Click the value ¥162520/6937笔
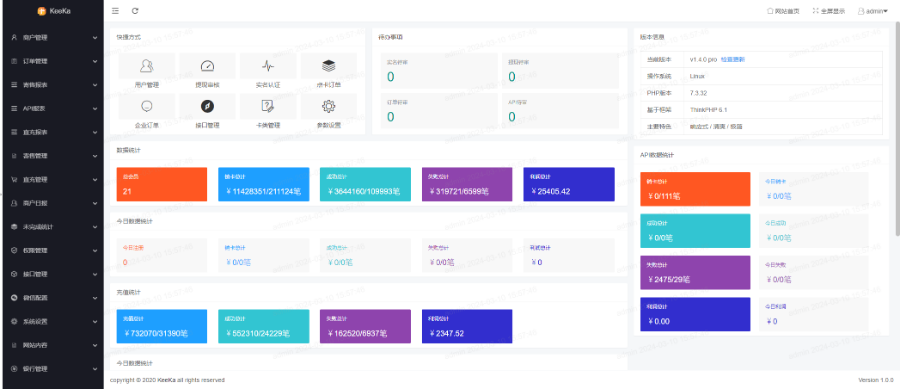900x389 pixels. tap(358, 333)
